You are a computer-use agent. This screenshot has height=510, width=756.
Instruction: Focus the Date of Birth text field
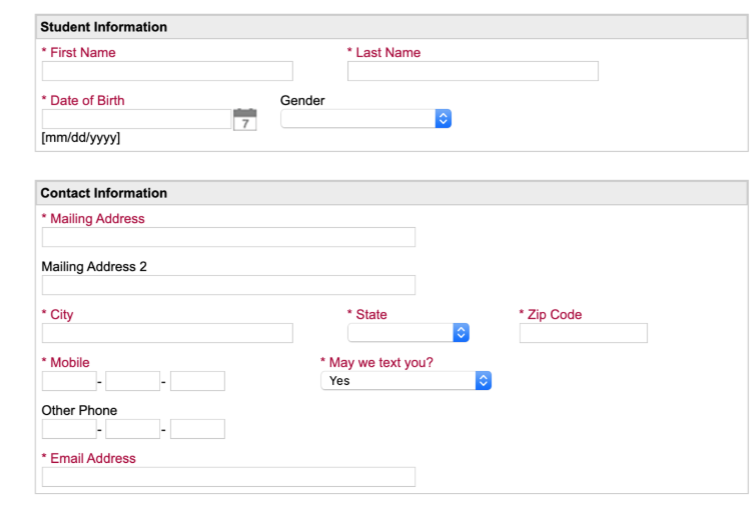click(x=136, y=119)
